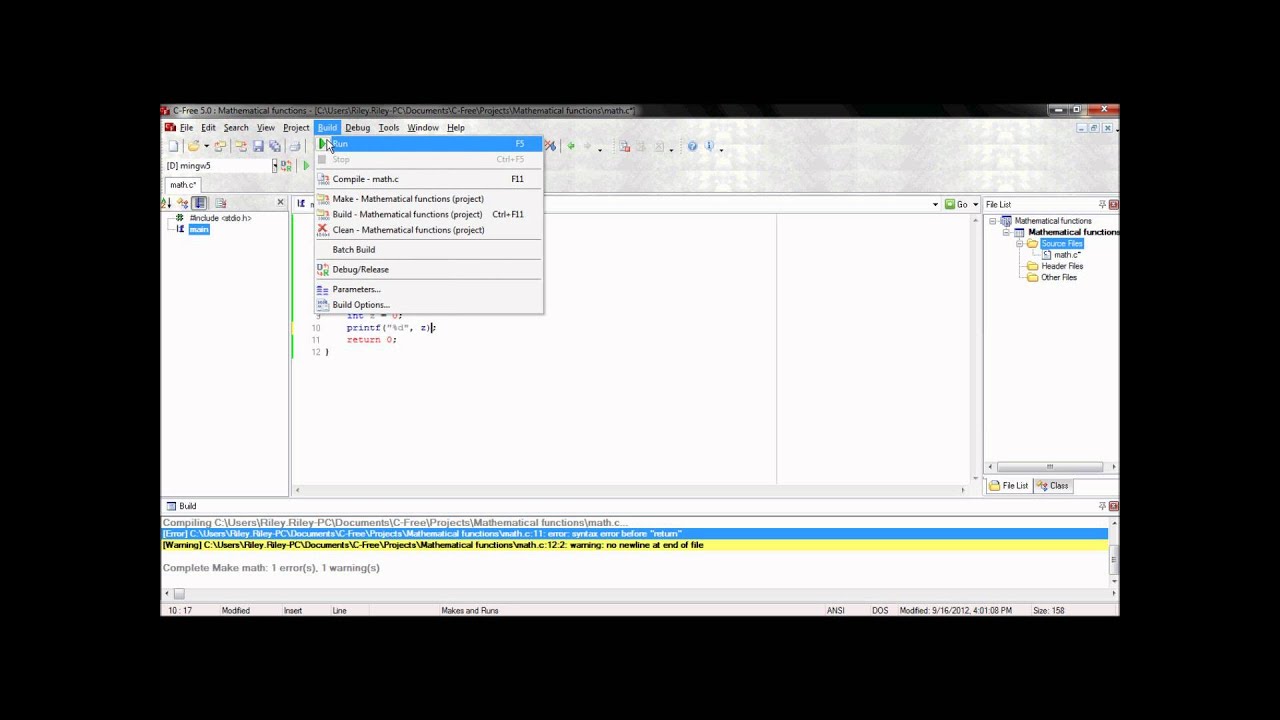The height and width of the screenshot is (720, 1280).
Task: Open the Tools menu
Action: click(389, 128)
